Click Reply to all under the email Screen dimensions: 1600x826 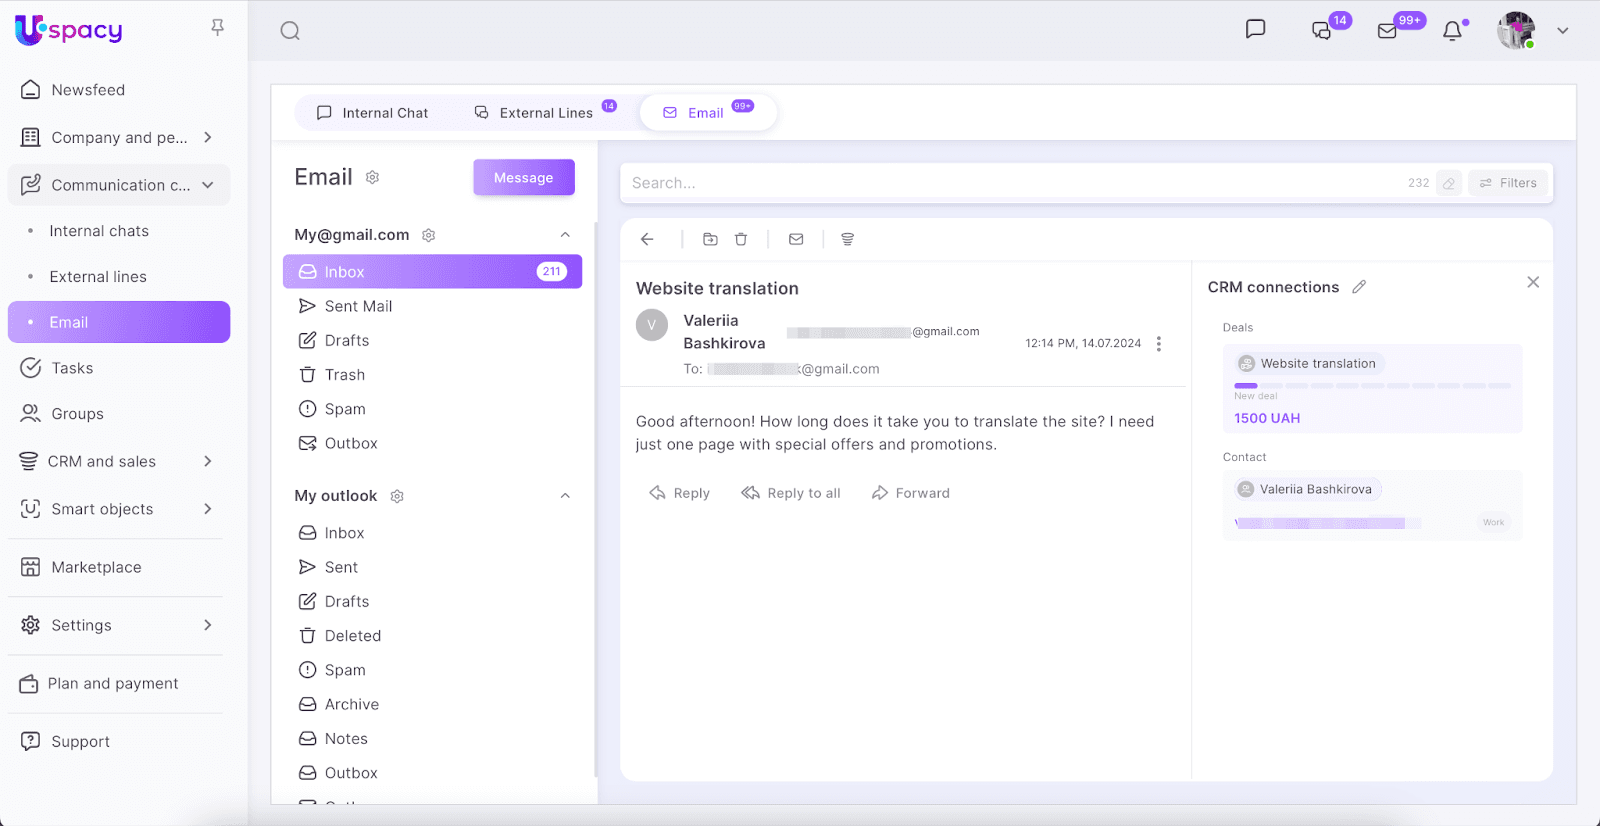click(791, 493)
